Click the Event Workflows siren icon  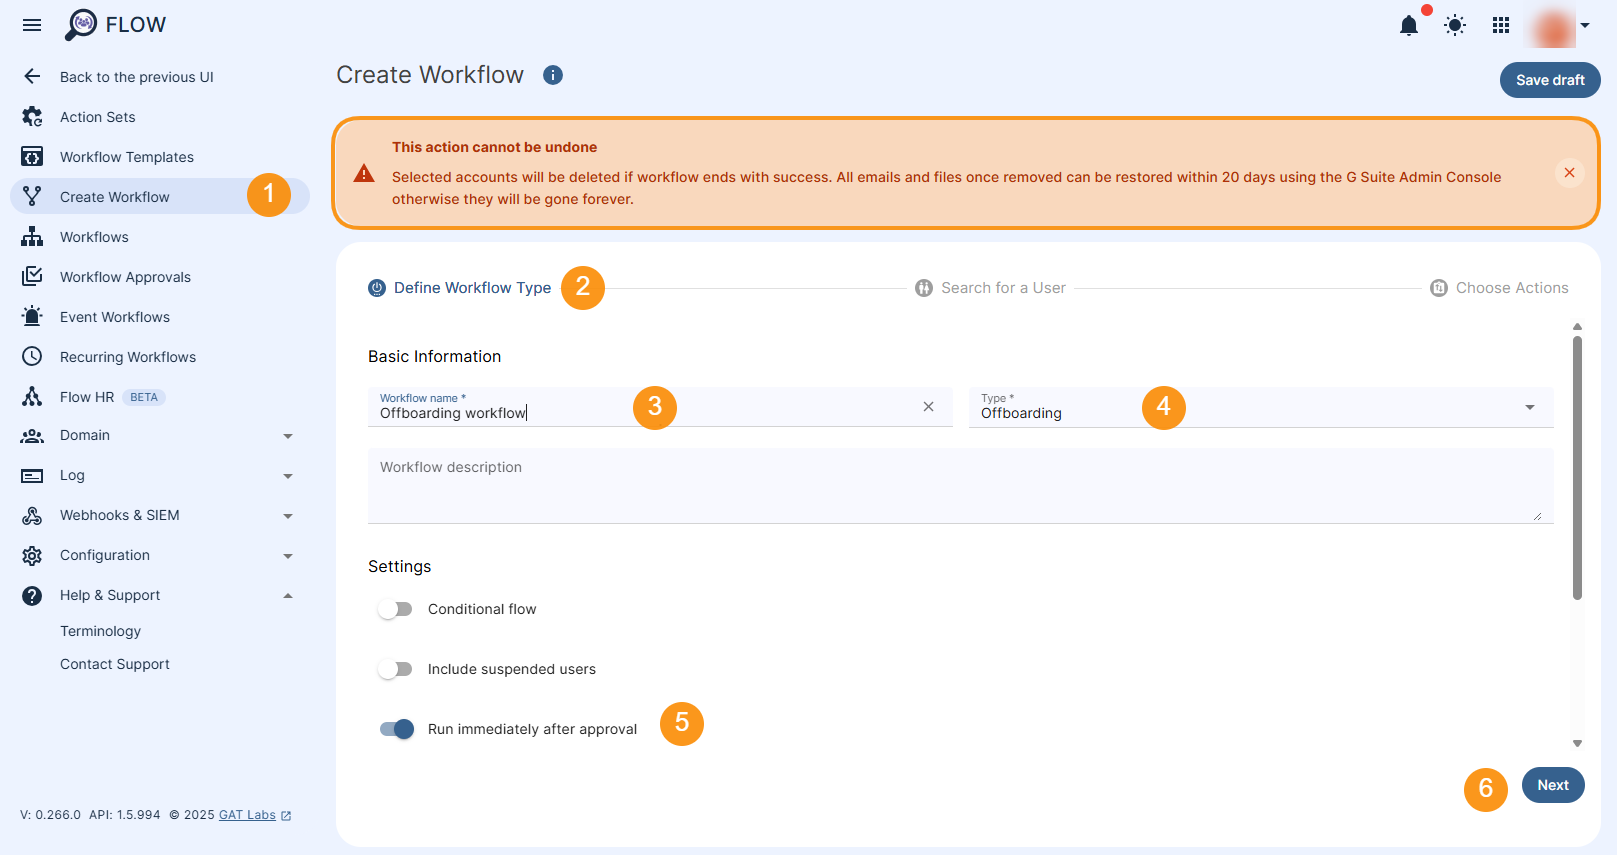(32, 316)
